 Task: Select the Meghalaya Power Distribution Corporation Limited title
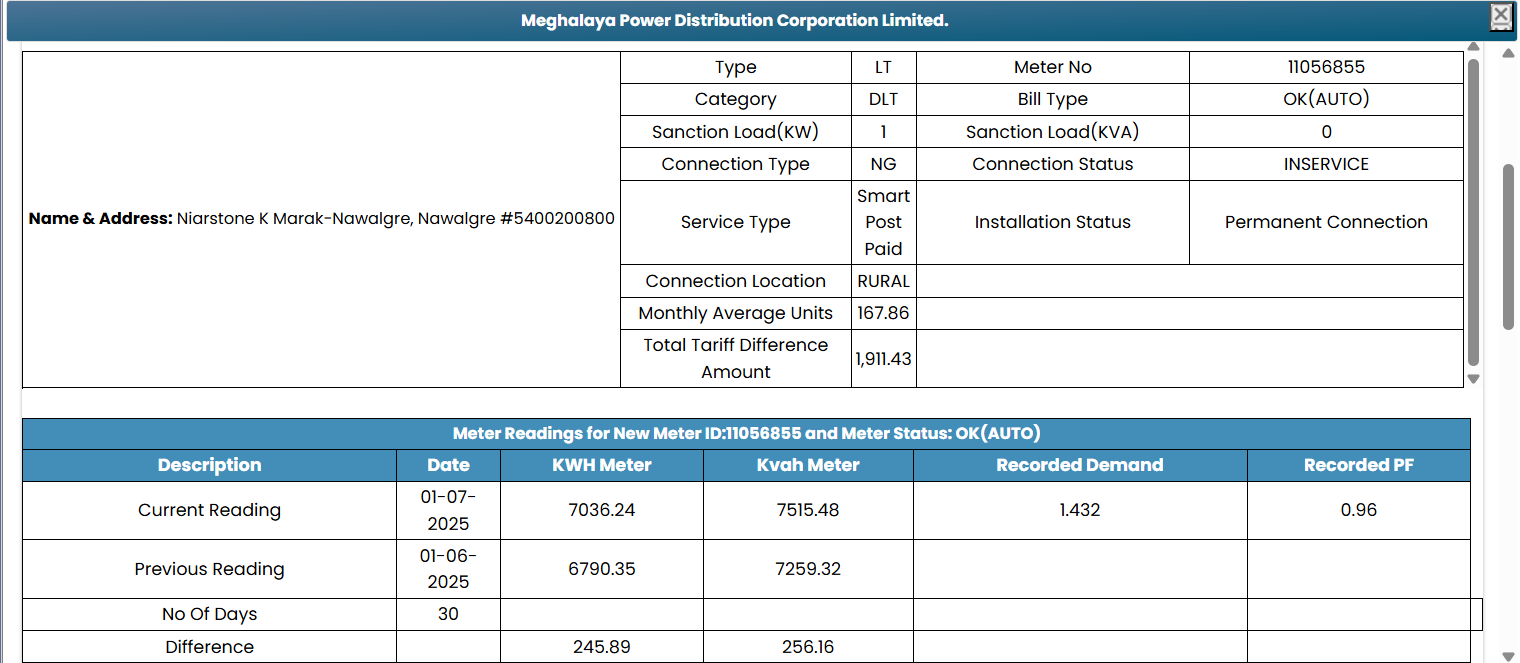[734, 20]
